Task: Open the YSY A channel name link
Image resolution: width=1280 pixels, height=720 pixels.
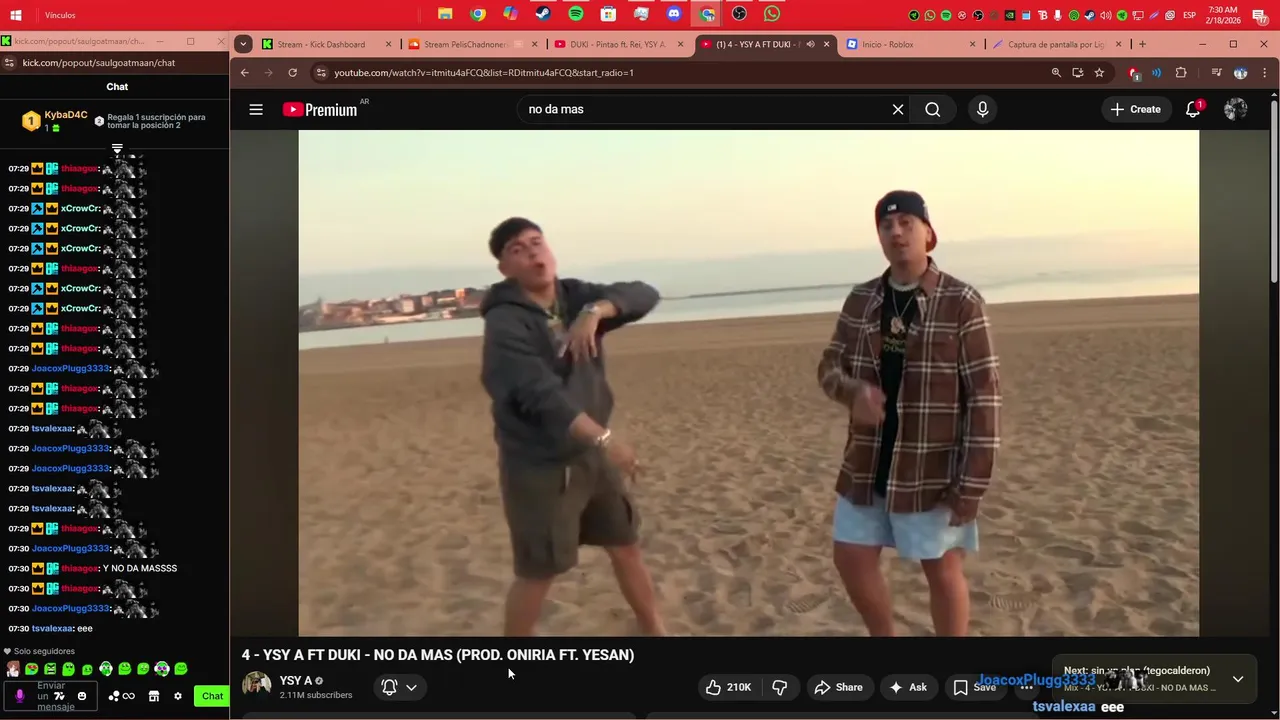Action: click(x=296, y=680)
